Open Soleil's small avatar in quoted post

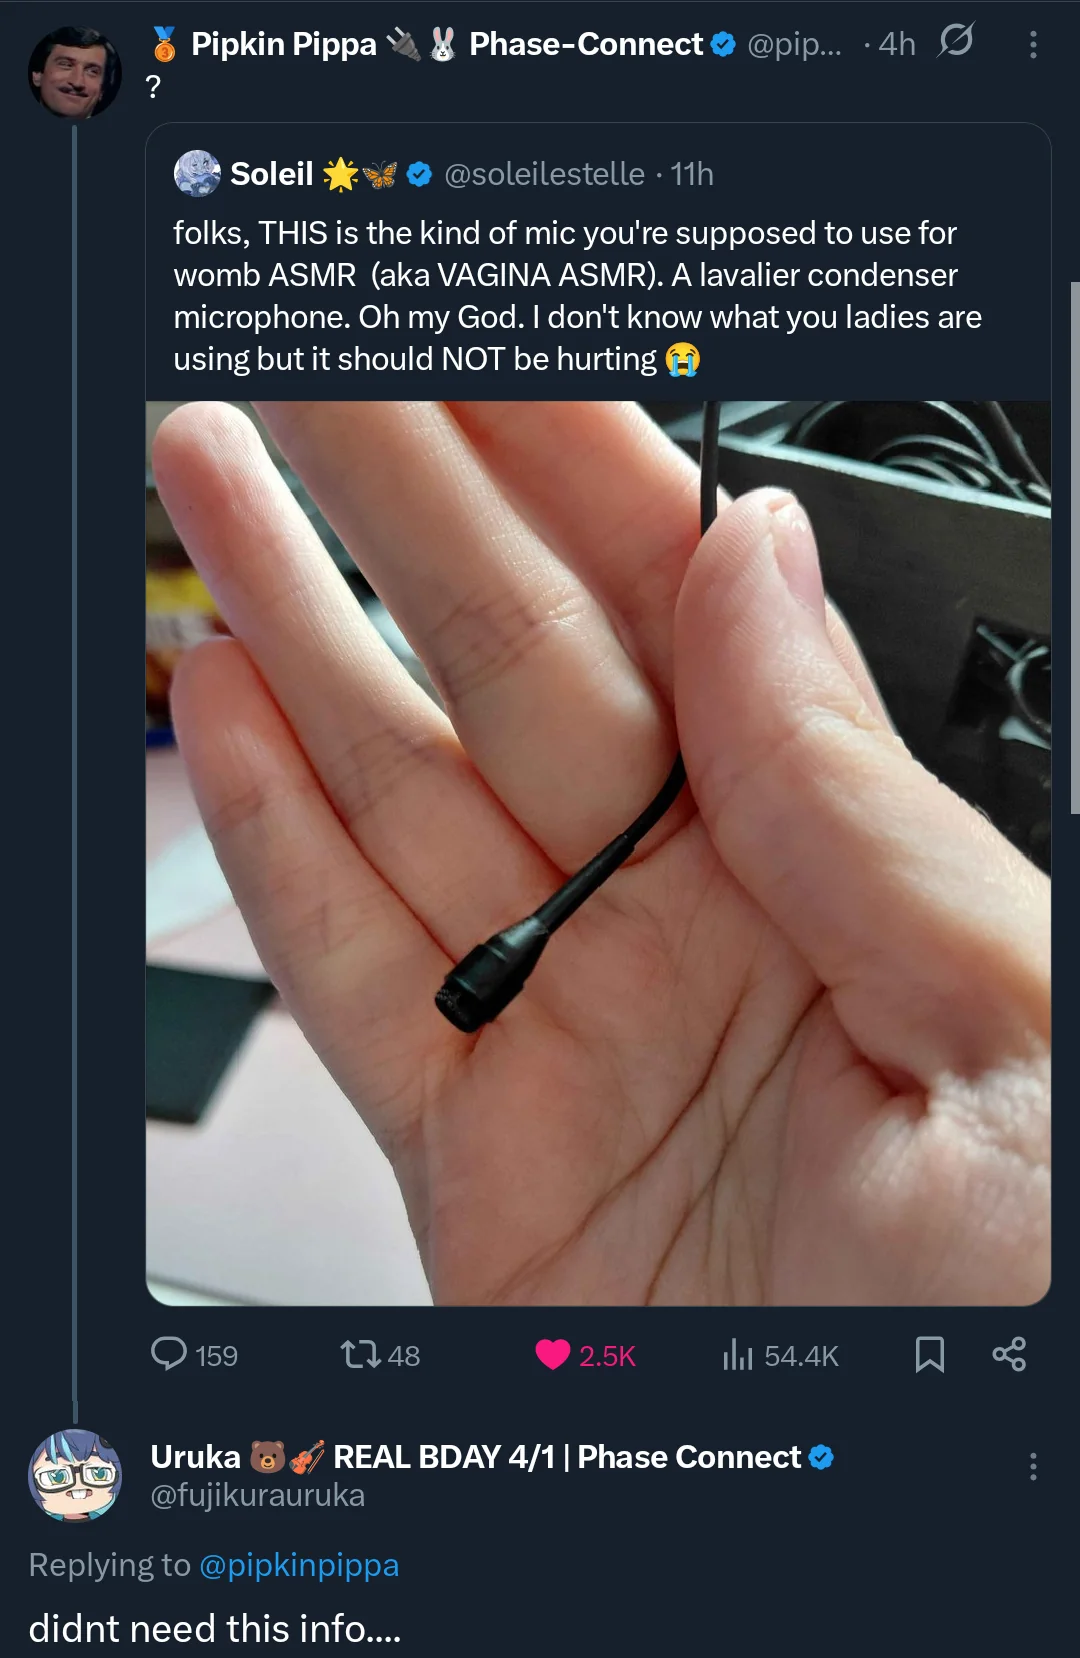point(197,174)
